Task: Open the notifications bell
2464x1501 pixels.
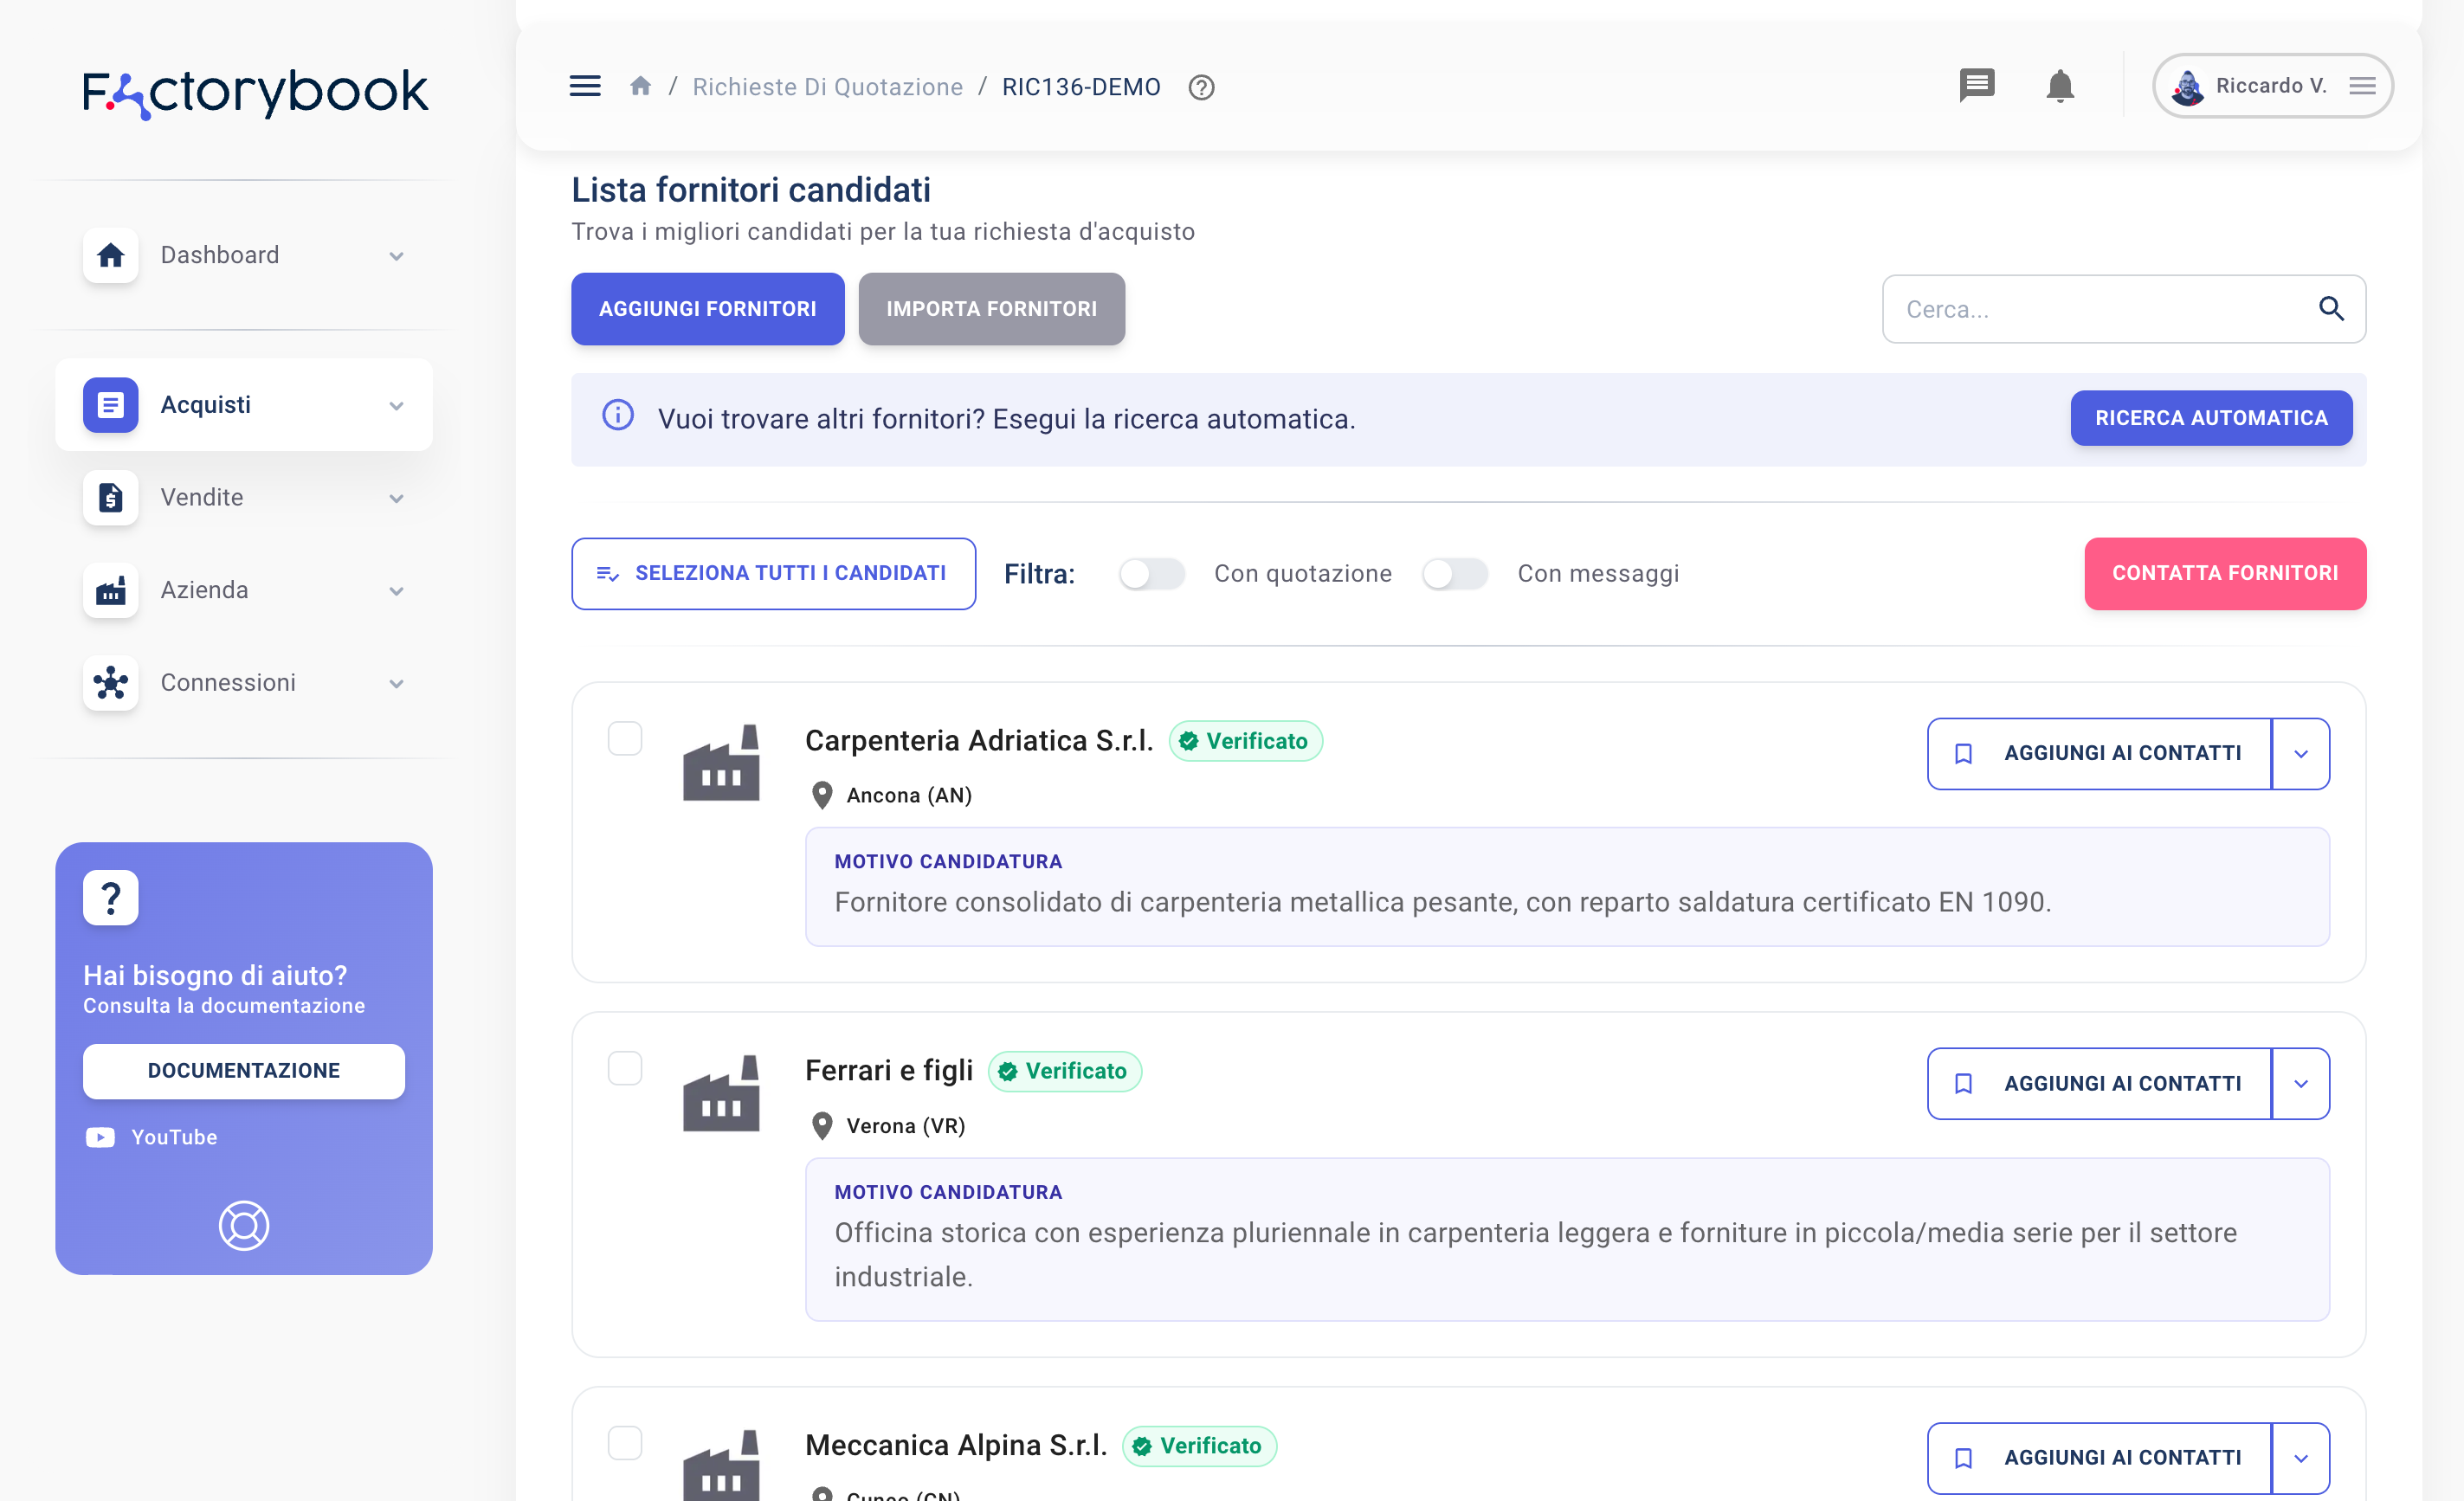Action: coord(2060,86)
